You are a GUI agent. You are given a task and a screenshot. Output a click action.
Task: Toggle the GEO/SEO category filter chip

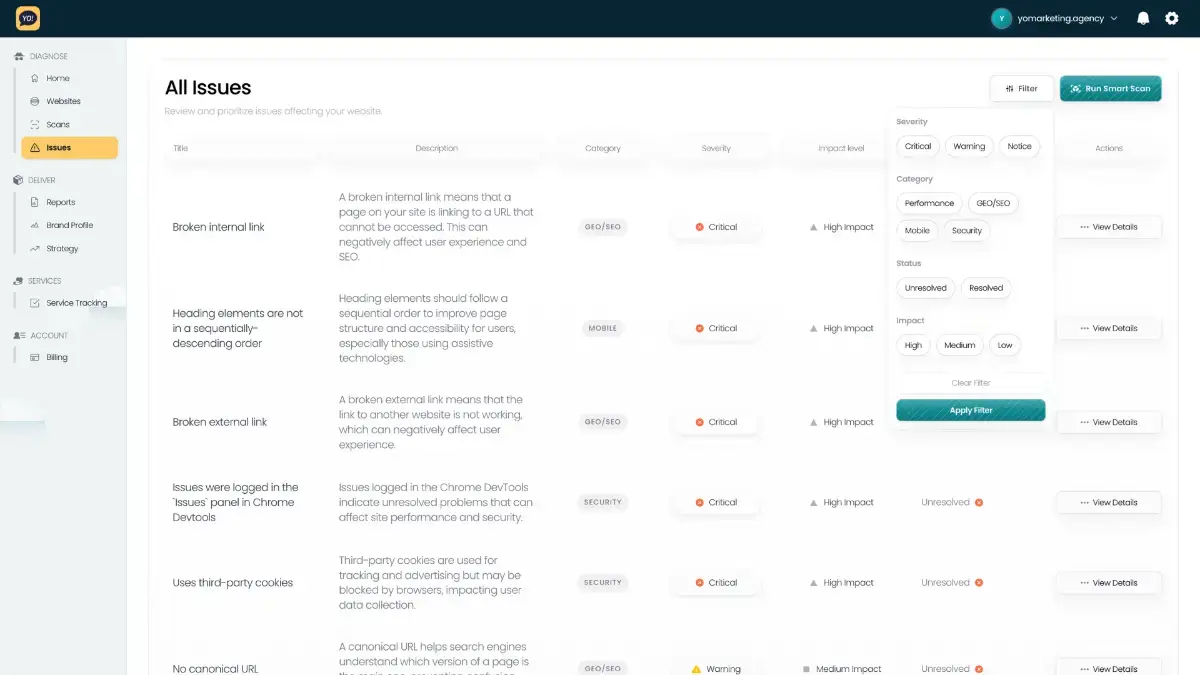coord(993,203)
